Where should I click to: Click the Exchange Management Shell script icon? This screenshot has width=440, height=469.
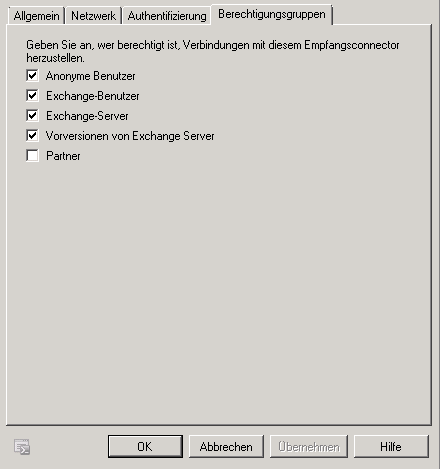(x=22, y=447)
